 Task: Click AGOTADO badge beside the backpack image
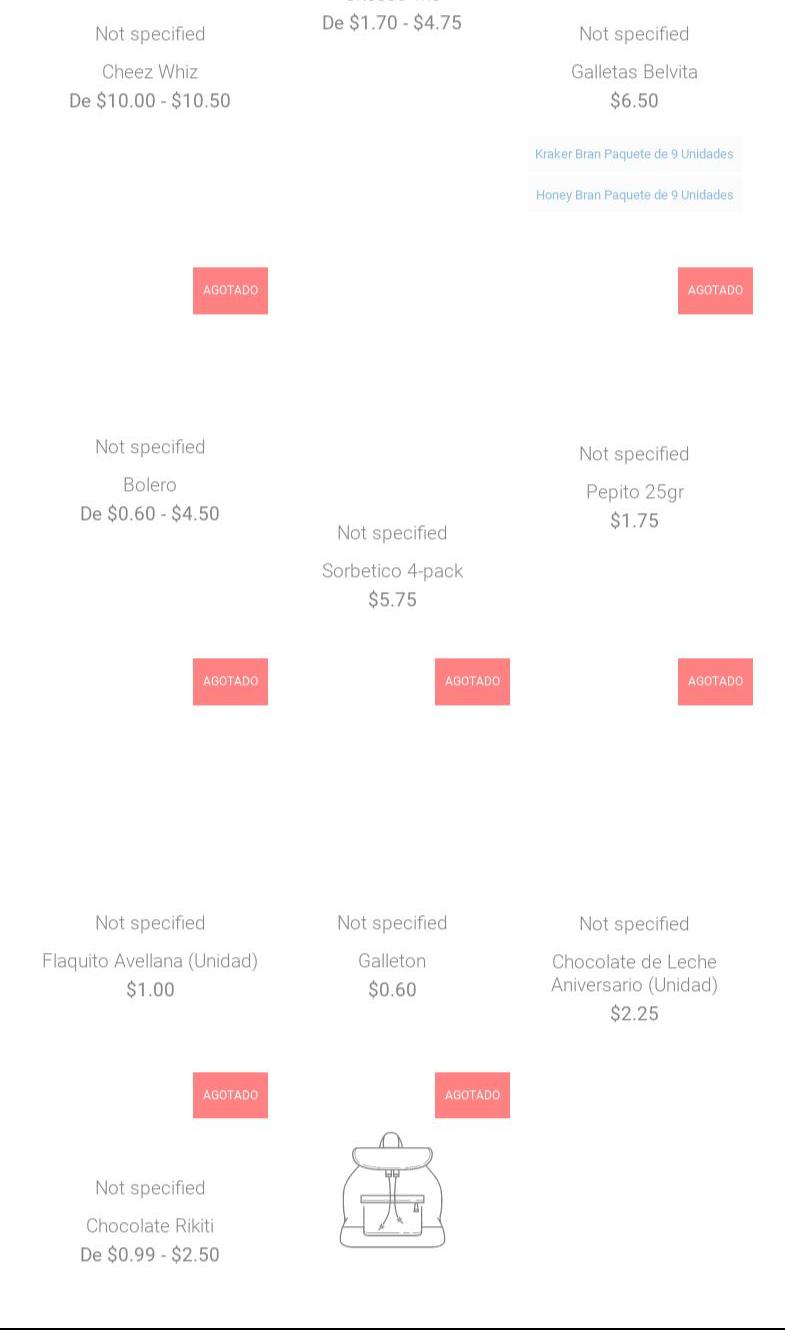pyautogui.click(x=472, y=1095)
